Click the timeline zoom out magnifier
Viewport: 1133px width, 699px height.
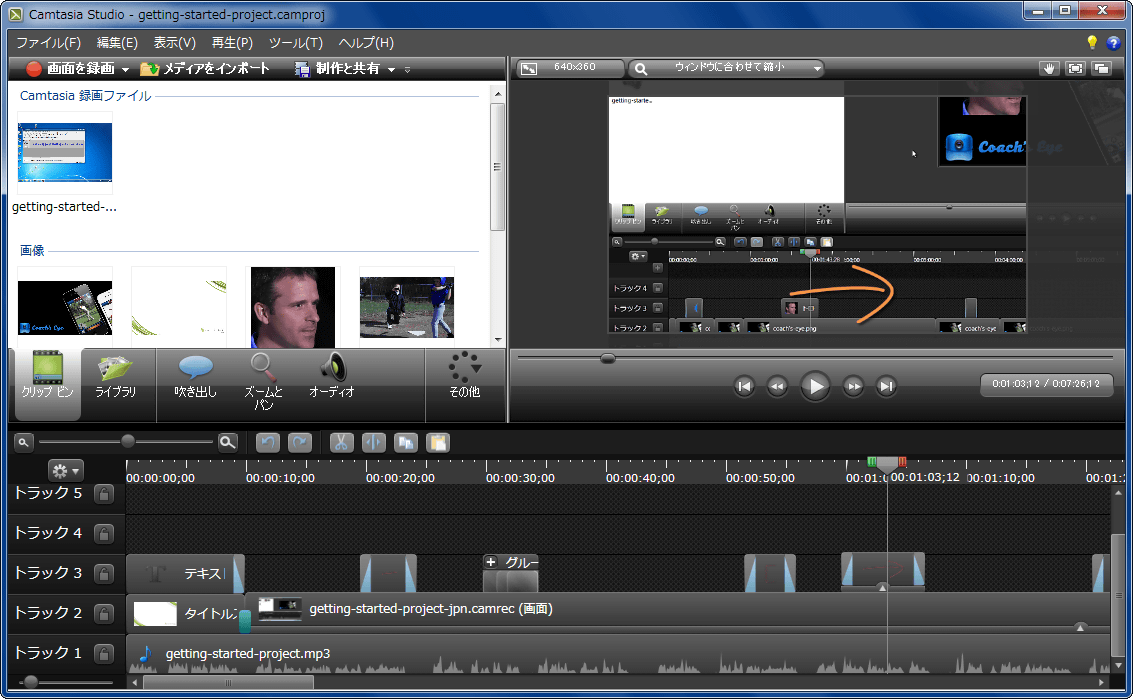coord(23,442)
